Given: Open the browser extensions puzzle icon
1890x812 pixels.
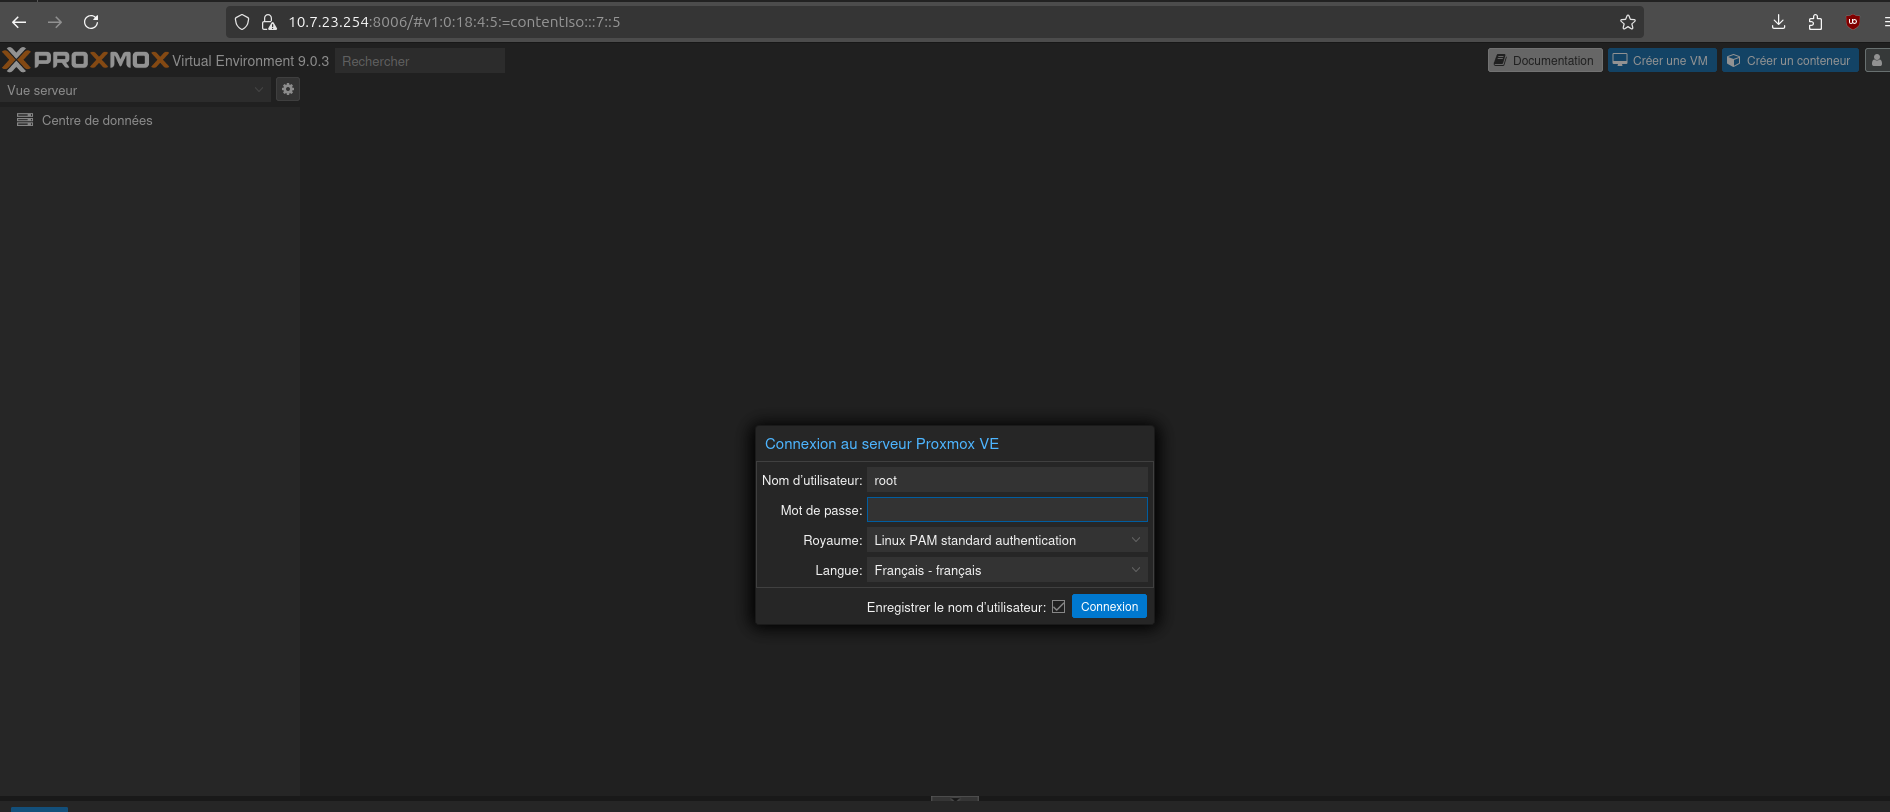Looking at the screenshot, I should pyautogui.click(x=1815, y=22).
